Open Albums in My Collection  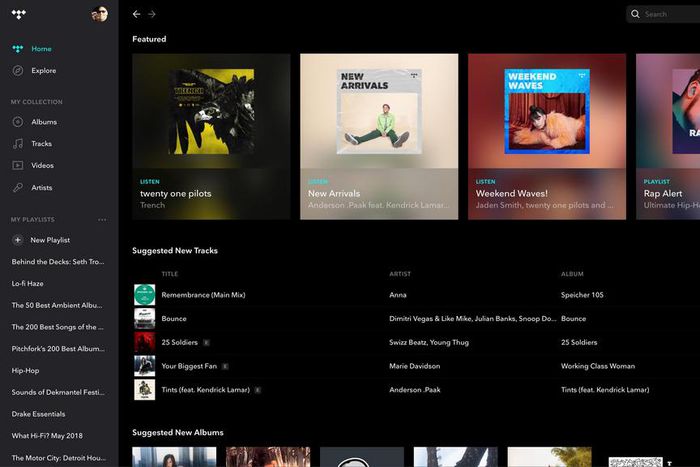click(x=44, y=122)
